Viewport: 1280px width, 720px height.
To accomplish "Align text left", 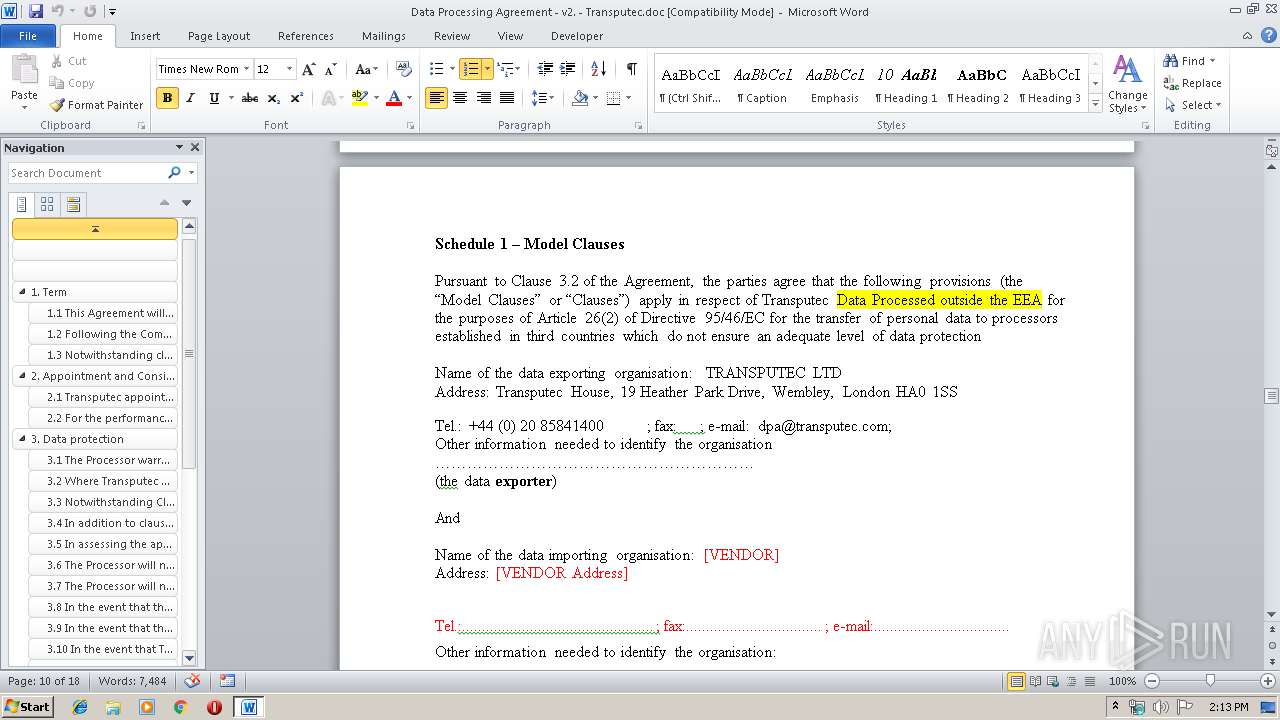I will click(436, 98).
